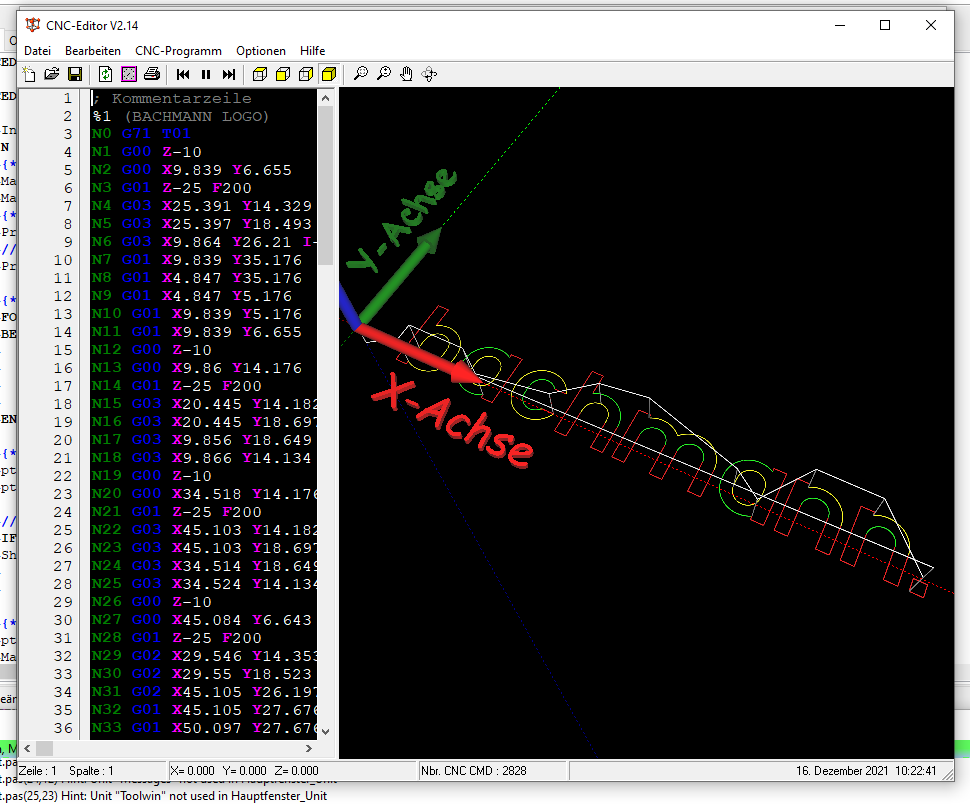
Task: Open the CNC-Programm menu
Action: (178, 50)
